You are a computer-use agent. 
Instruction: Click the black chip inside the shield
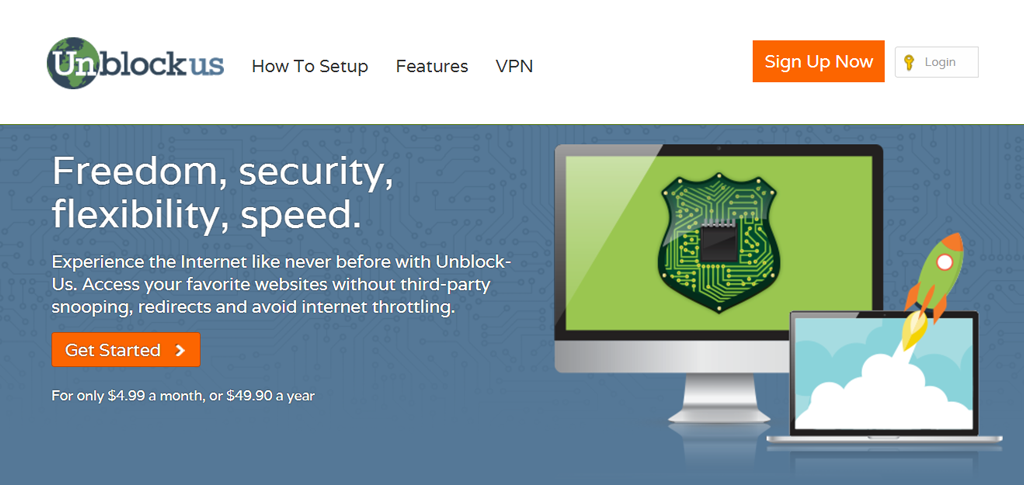(x=719, y=242)
